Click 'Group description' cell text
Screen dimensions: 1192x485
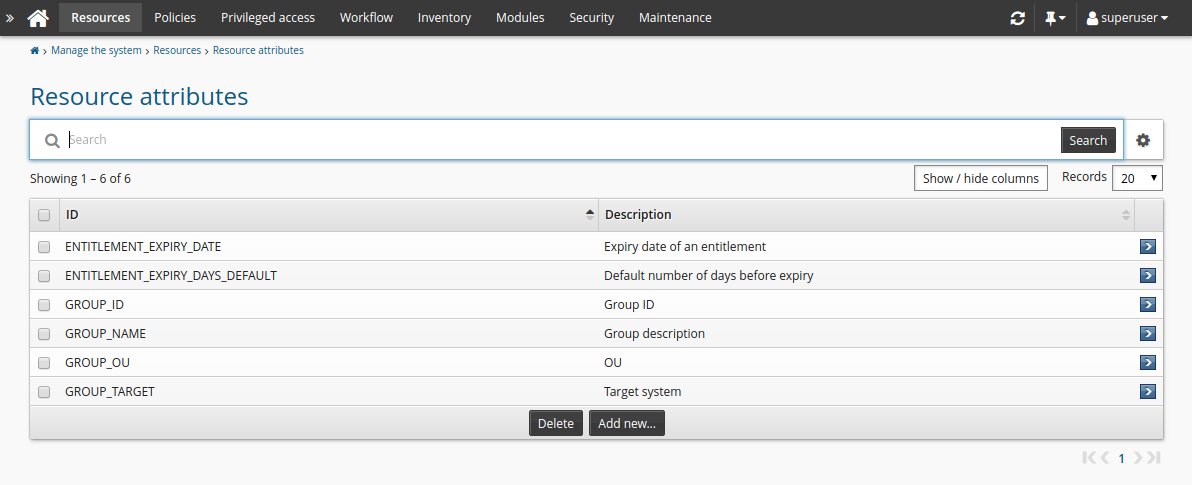pyautogui.click(x=655, y=333)
